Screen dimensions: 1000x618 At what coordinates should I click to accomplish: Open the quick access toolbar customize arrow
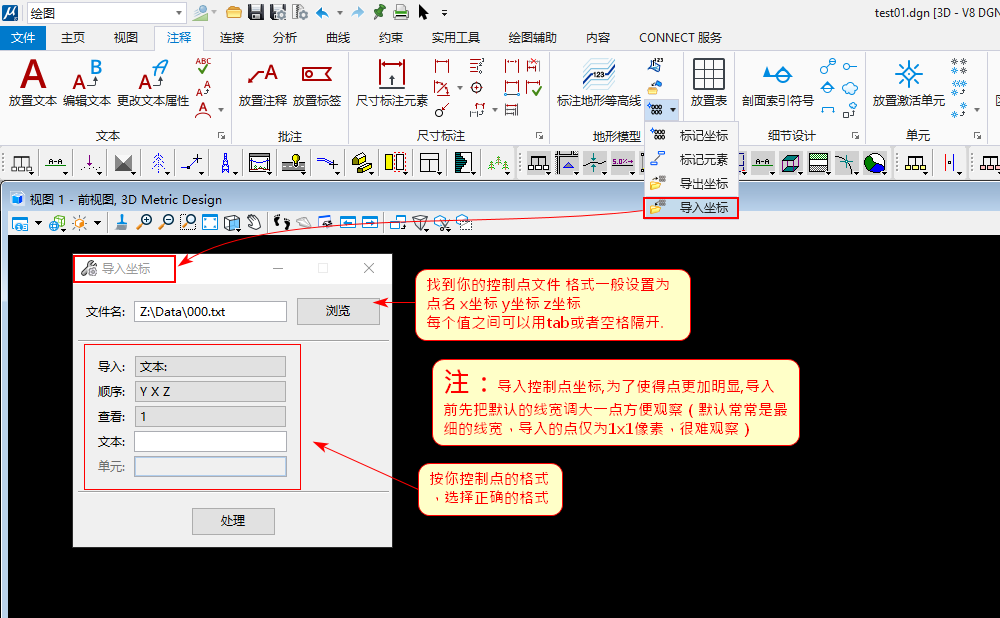pyautogui.click(x=445, y=13)
